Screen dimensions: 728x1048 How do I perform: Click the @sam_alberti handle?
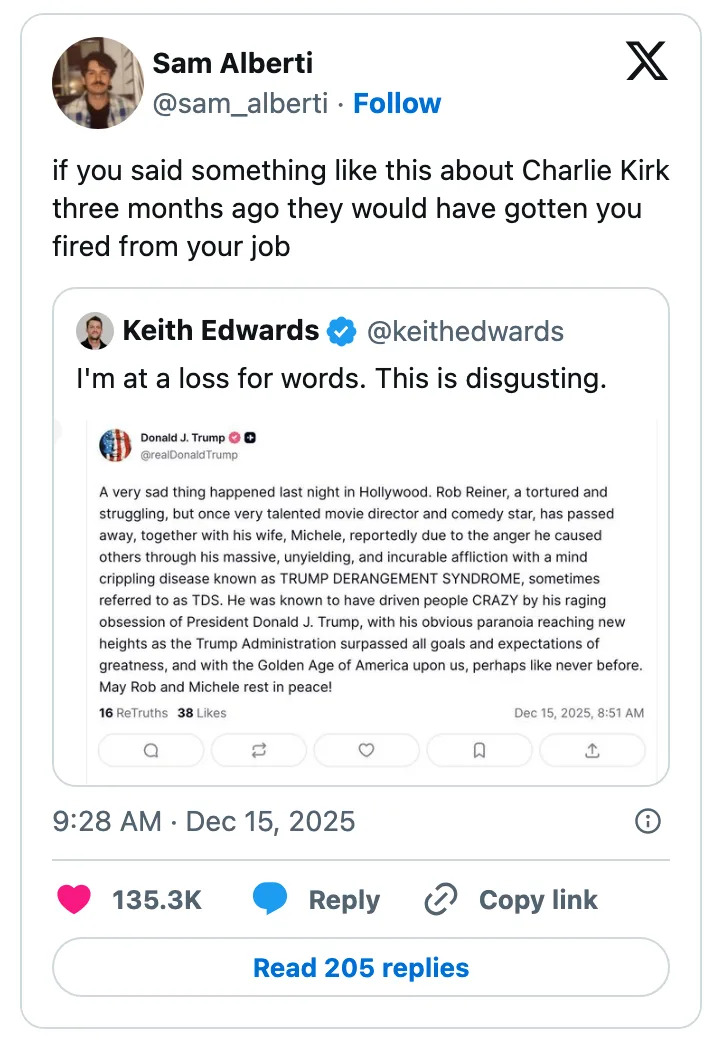click(x=239, y=103)
